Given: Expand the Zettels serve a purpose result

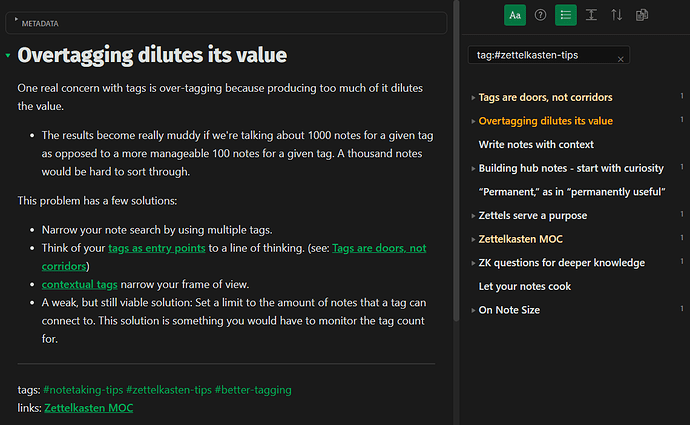Looking at the screenshot, I should pos(473,216).
